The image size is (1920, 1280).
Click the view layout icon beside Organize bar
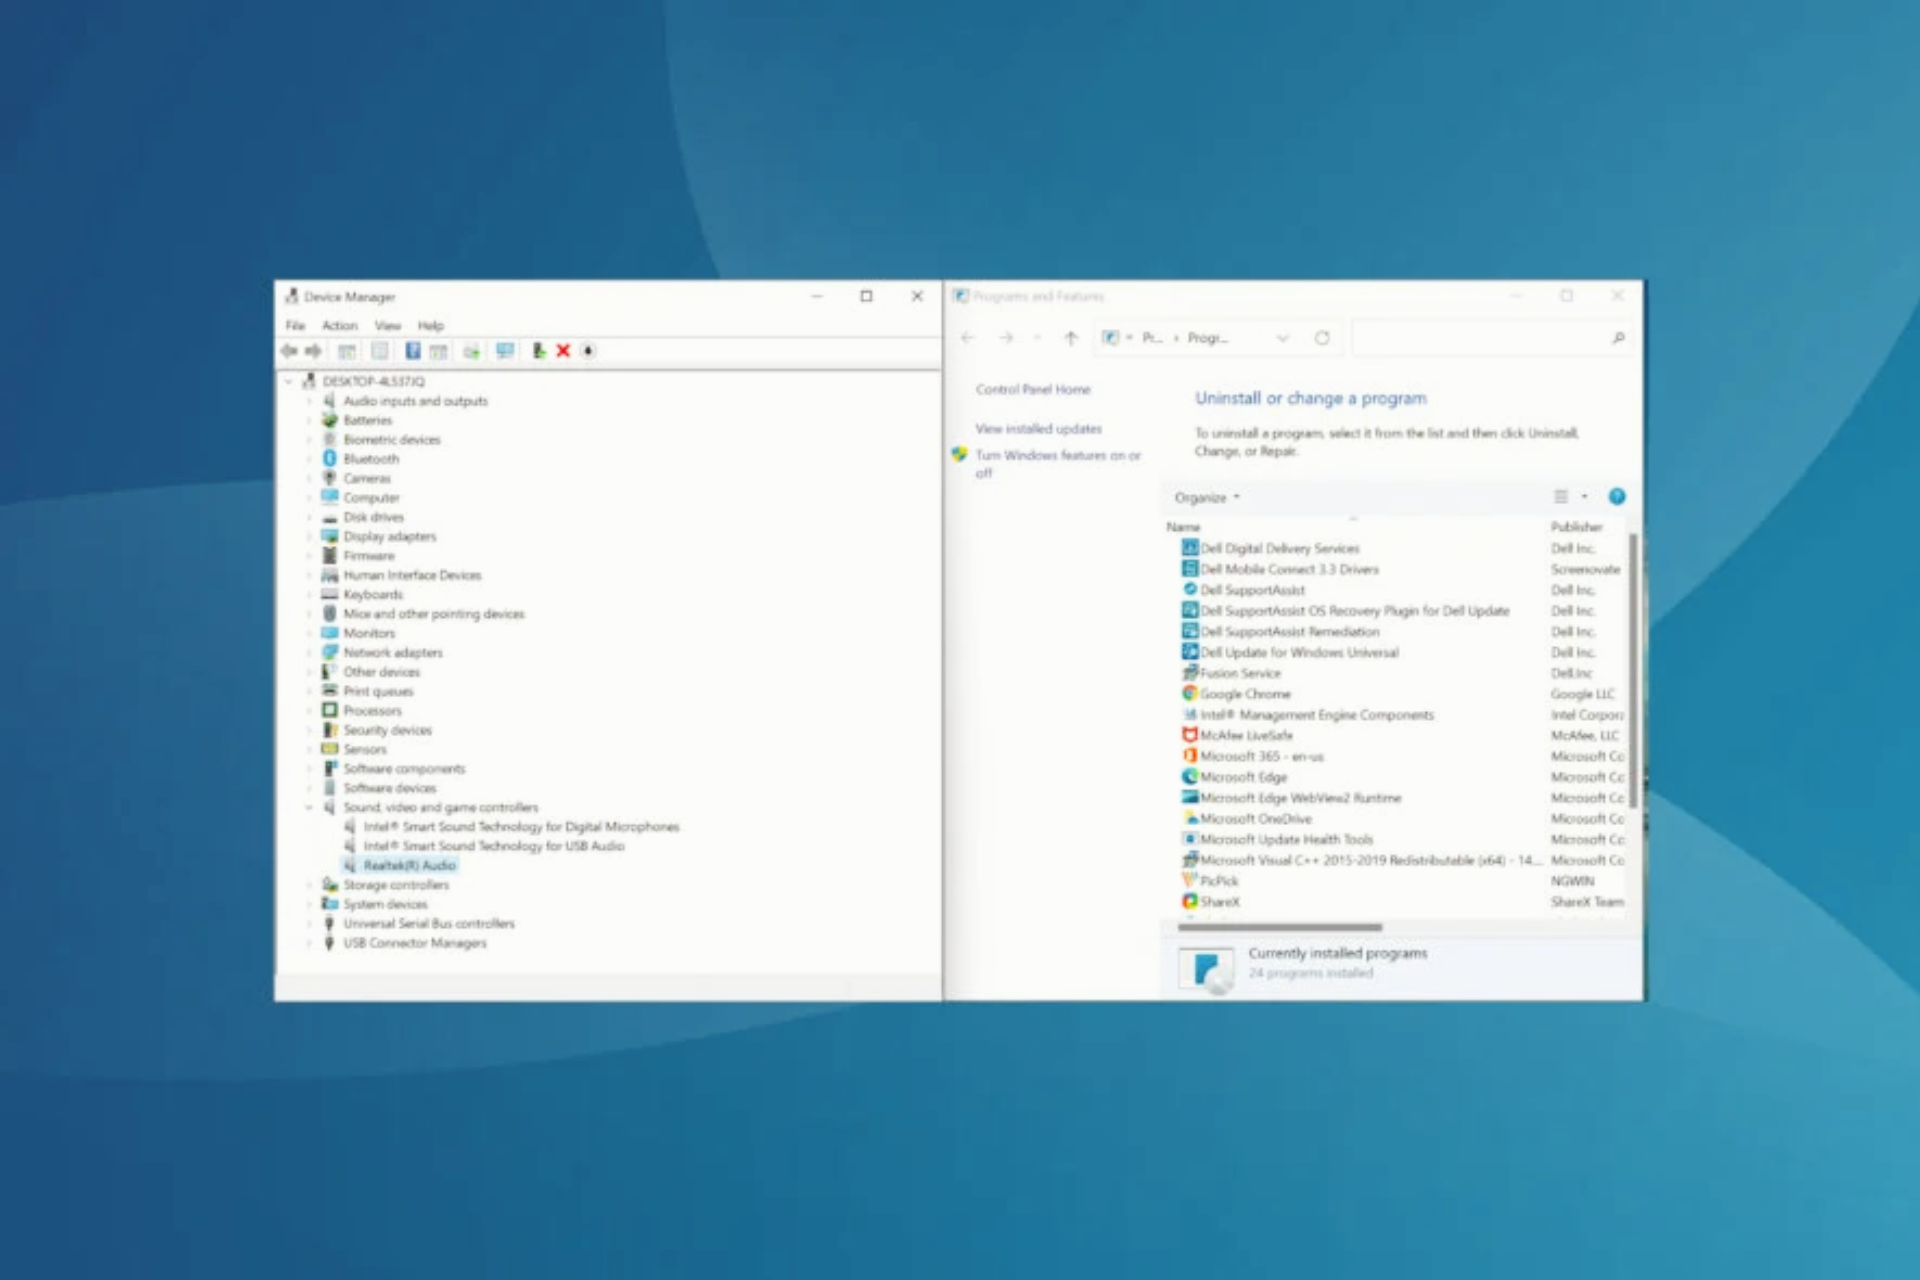point(1560,497)
